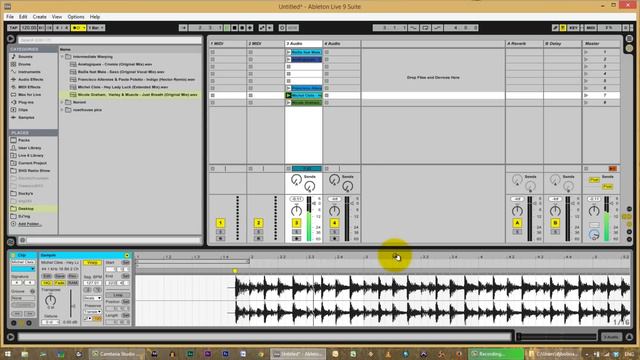Toggle the MIDI map mode switch
Viewport: 640px width, 360px height.
coord(590,28)
